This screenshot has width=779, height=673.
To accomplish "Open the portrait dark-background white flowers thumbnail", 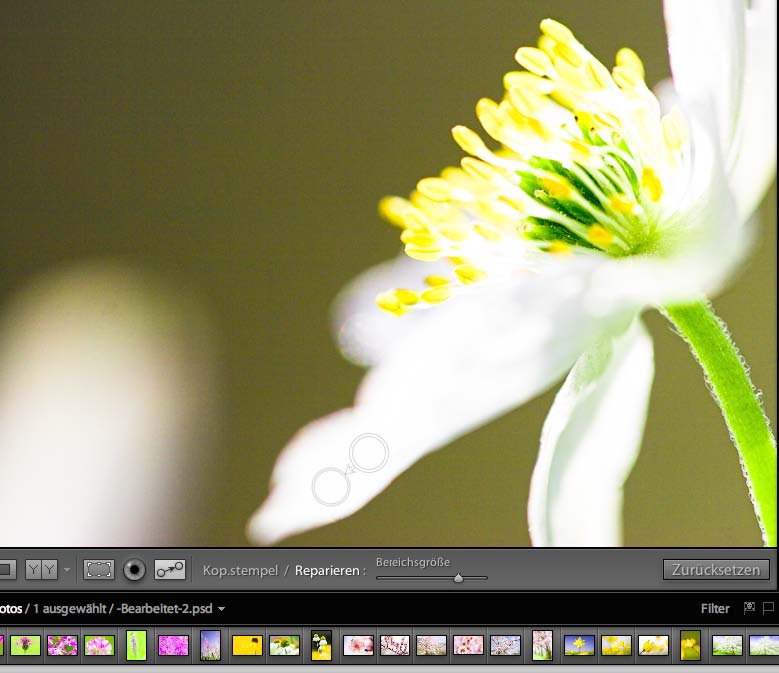I will click(x=321, y=646).
